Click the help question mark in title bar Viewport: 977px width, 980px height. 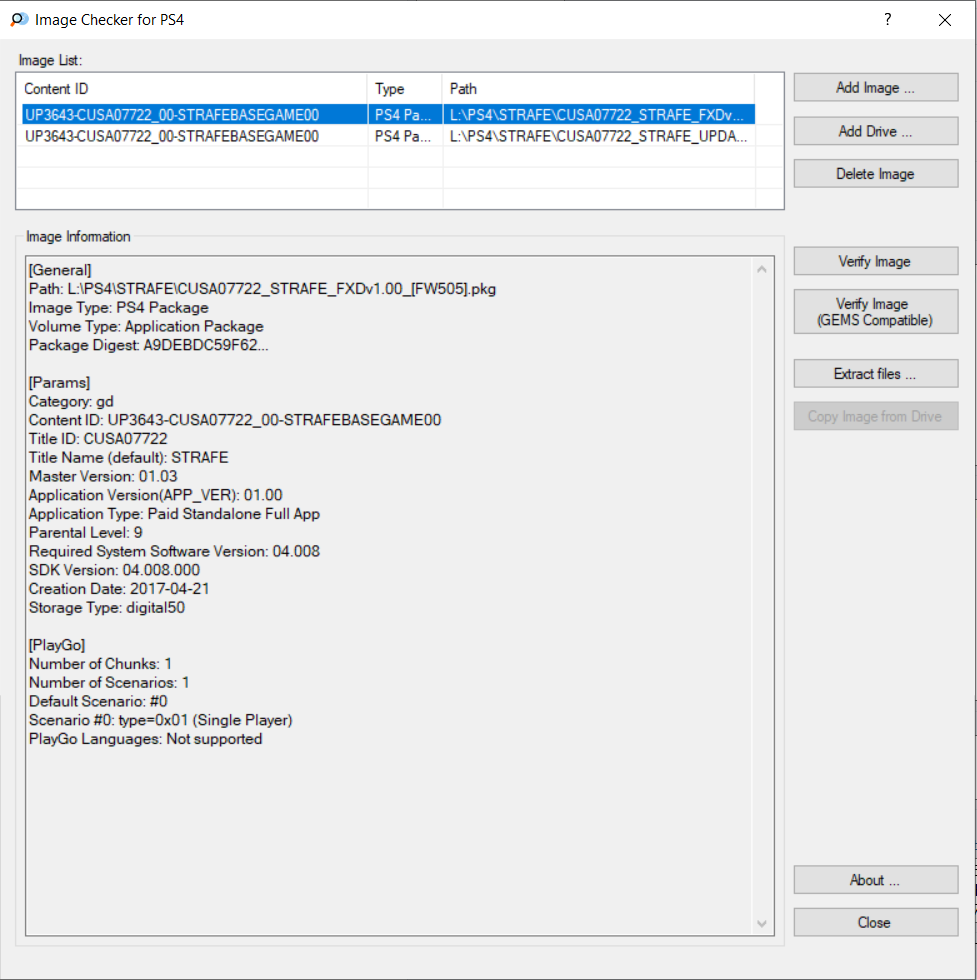[x=888, y=19]
